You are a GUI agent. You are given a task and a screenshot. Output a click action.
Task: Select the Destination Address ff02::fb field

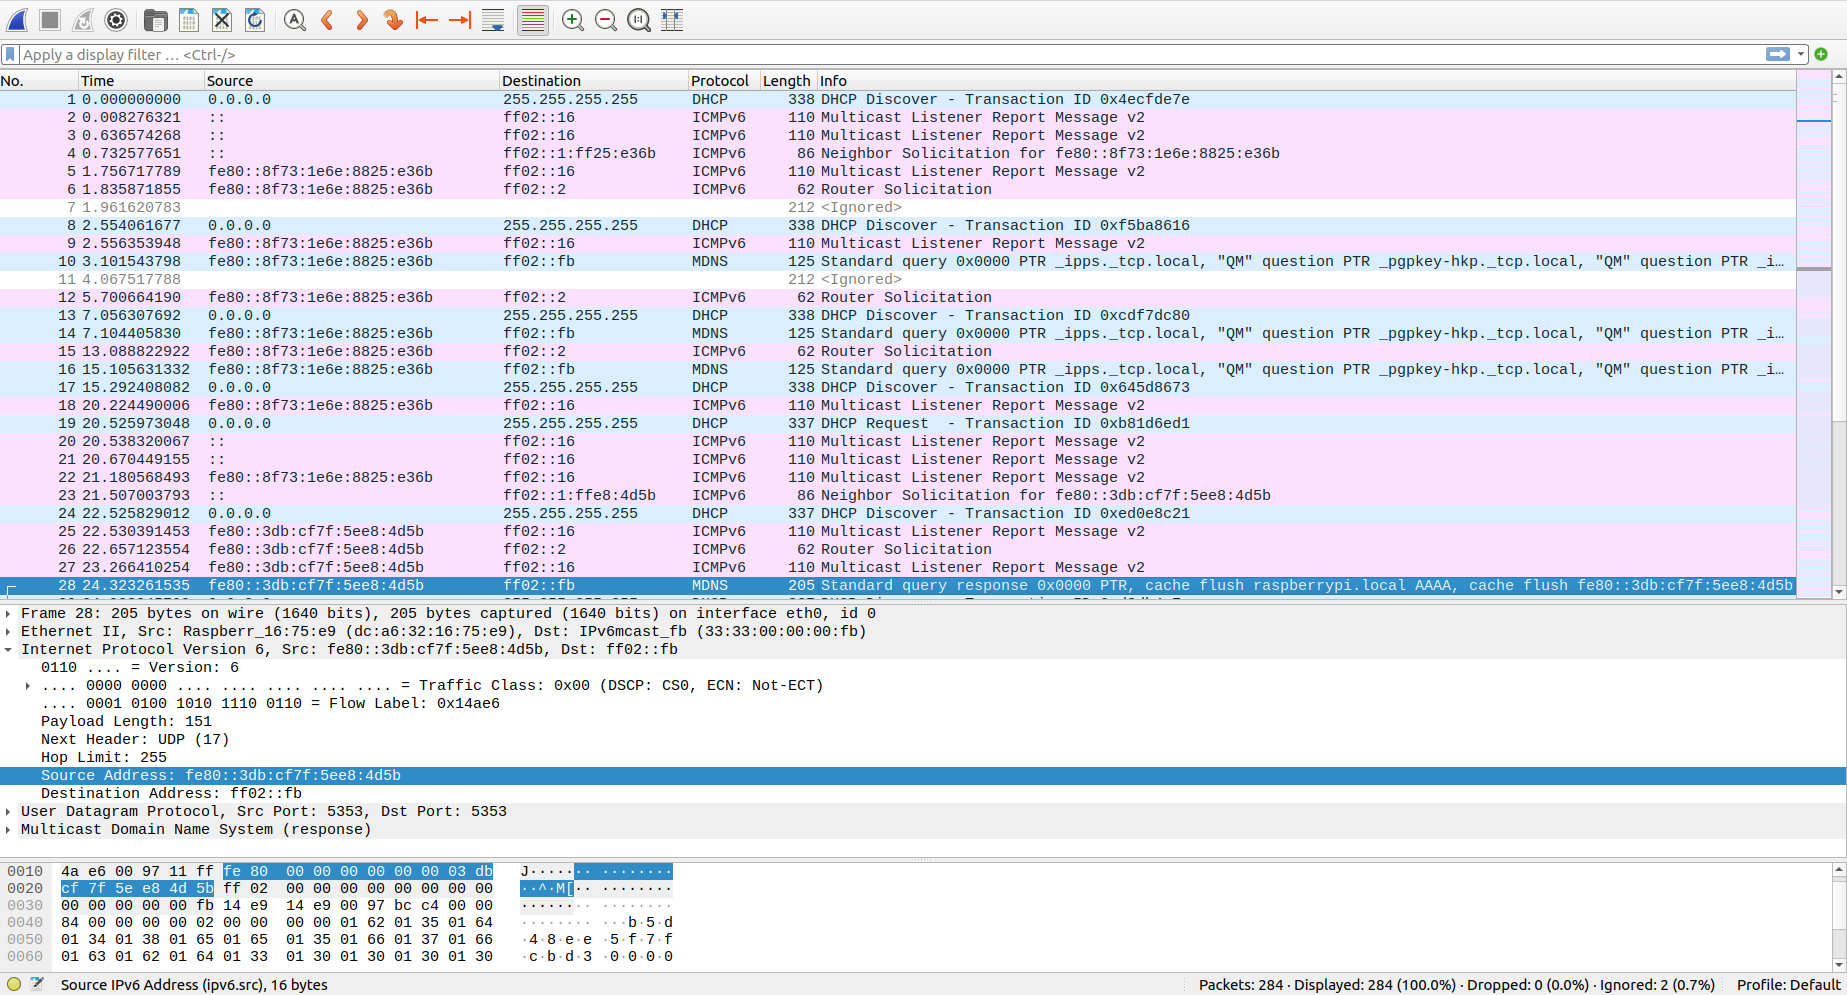point(171,793)
